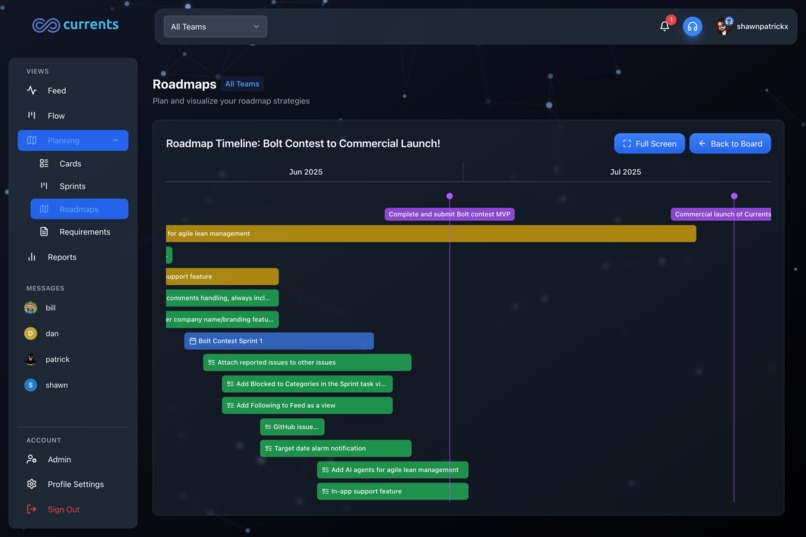
Task: Click the red notification count badge
Action: [671, 20]
